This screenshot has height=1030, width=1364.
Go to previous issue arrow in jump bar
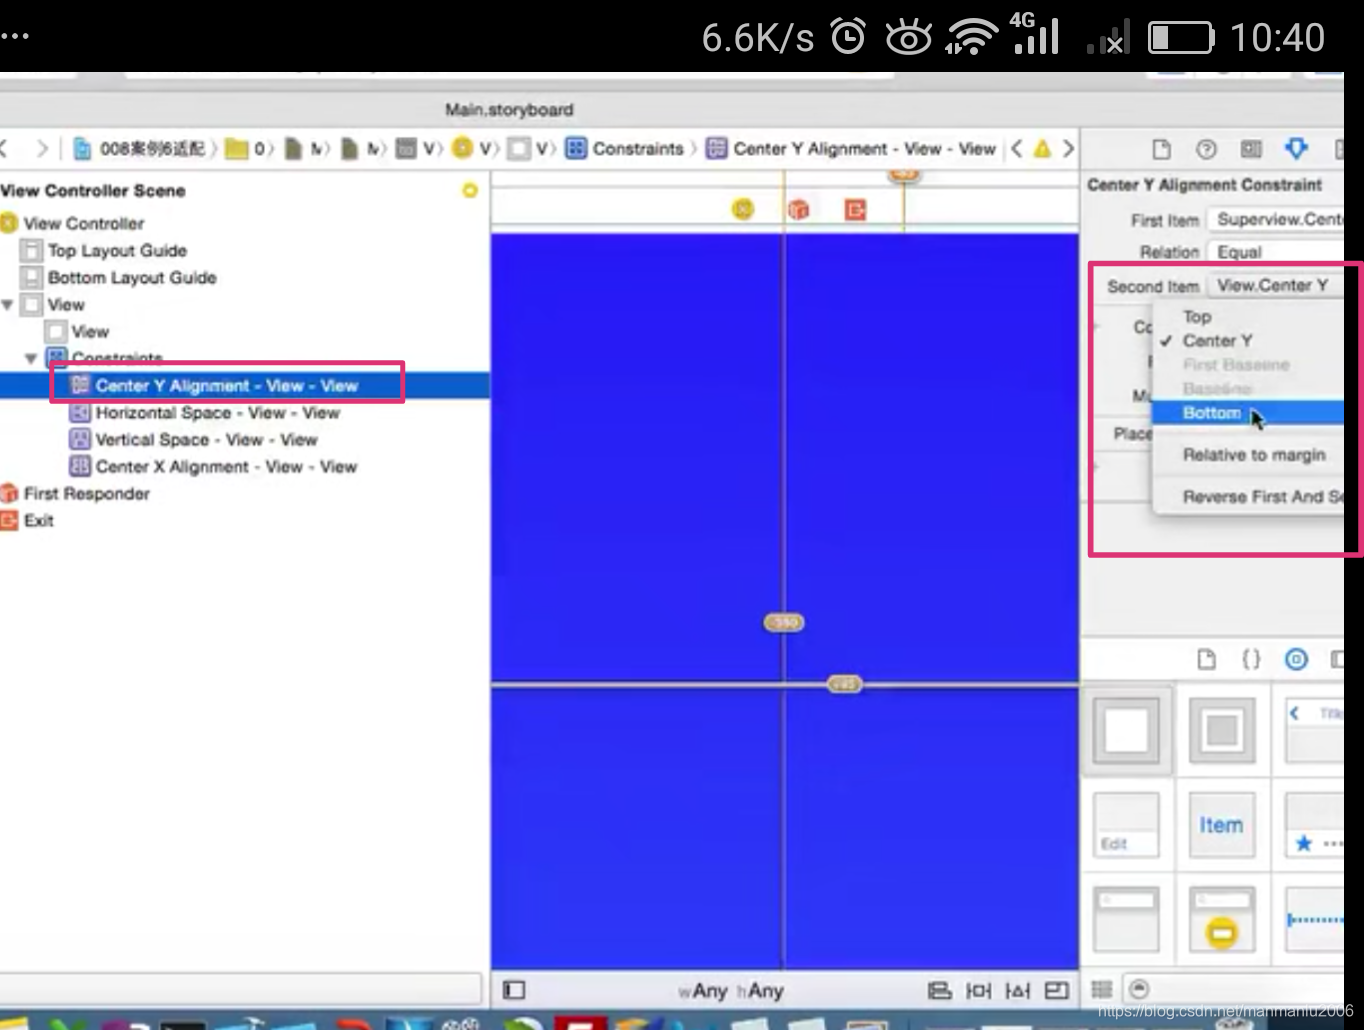1016,149
